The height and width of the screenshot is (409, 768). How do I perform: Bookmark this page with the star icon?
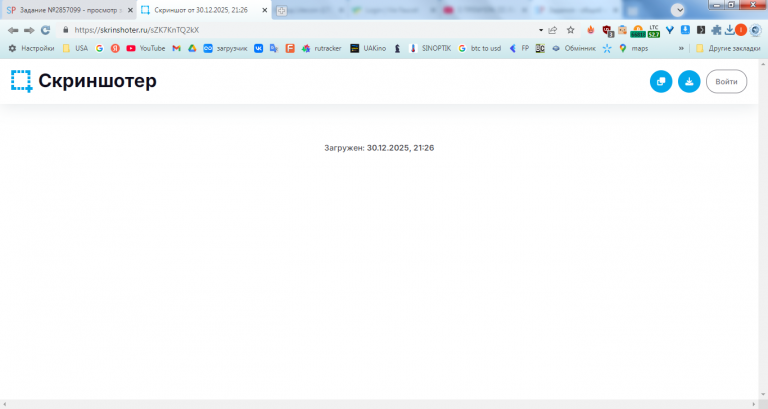[x=571, y=30]
